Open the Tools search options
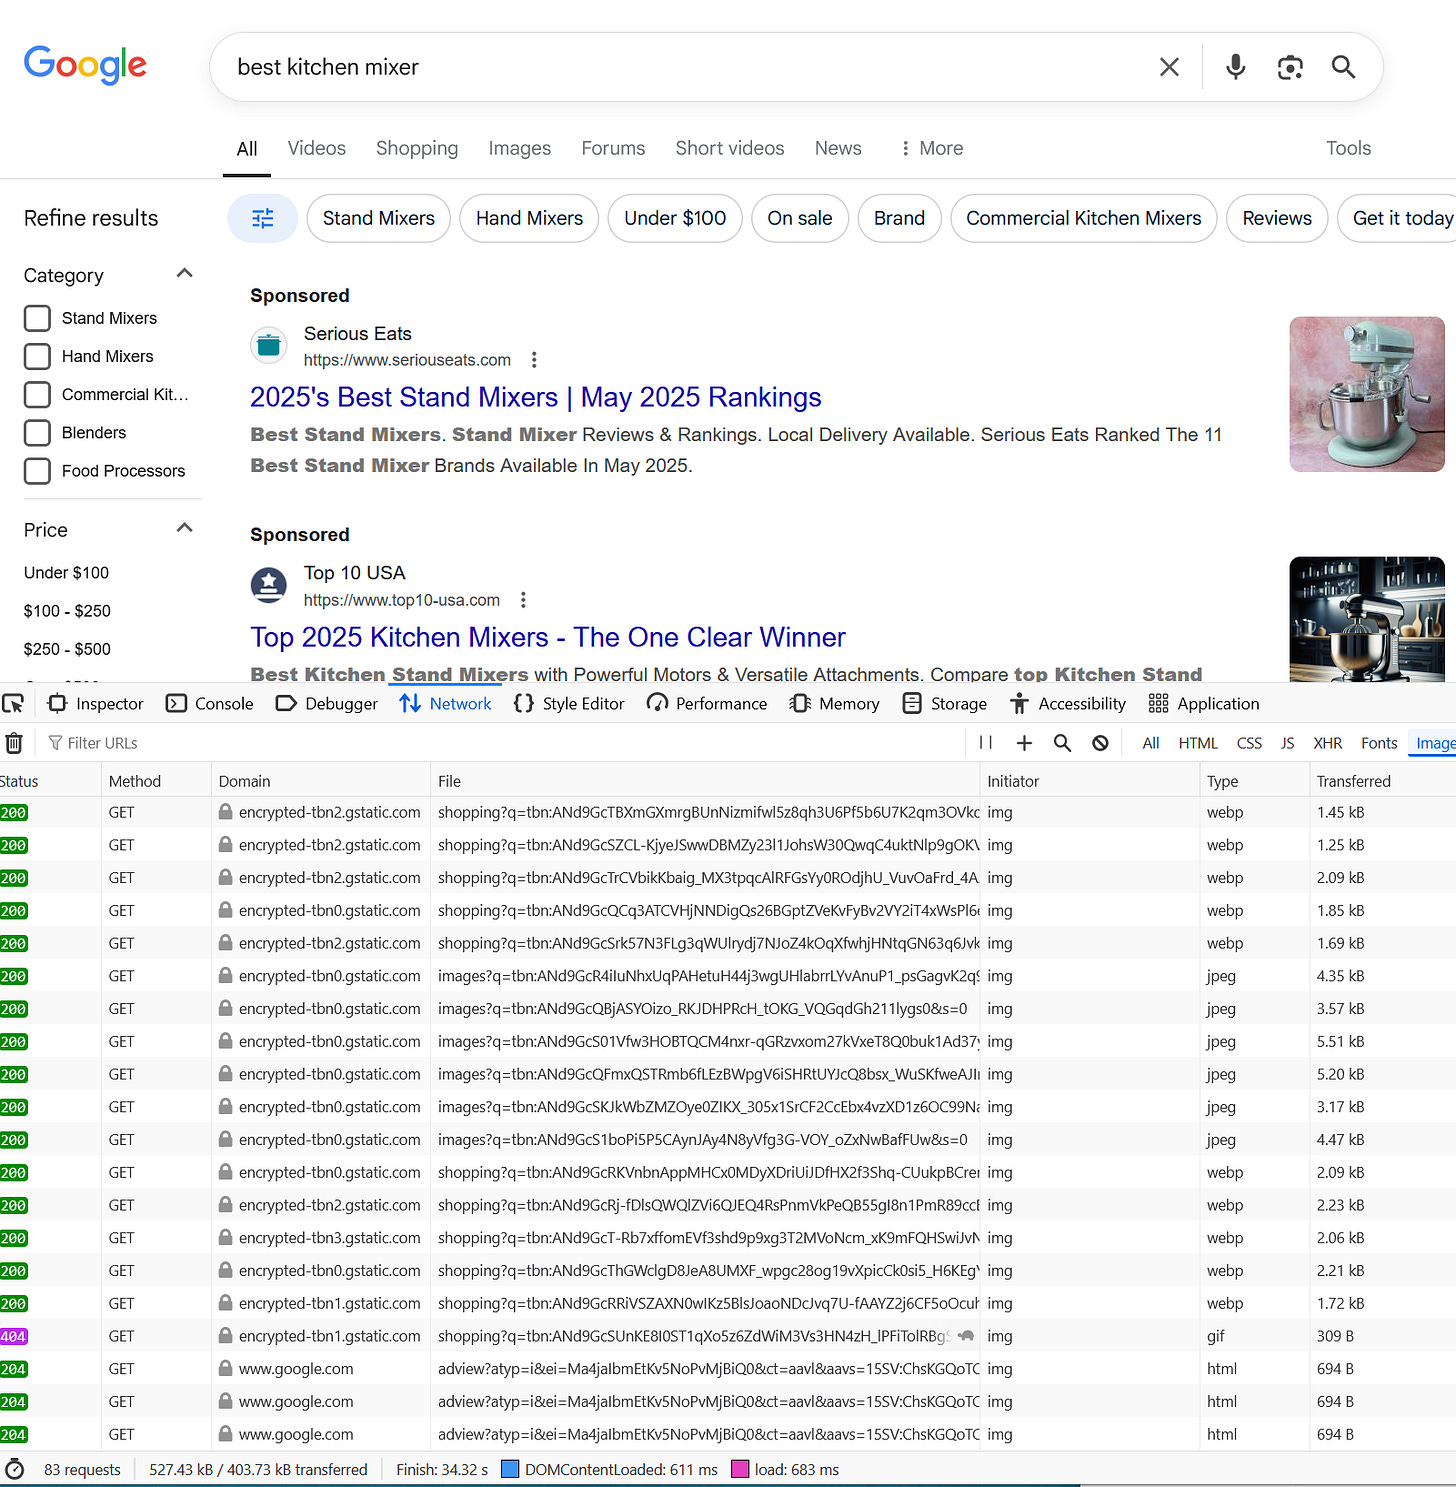 pos(1348,148)
